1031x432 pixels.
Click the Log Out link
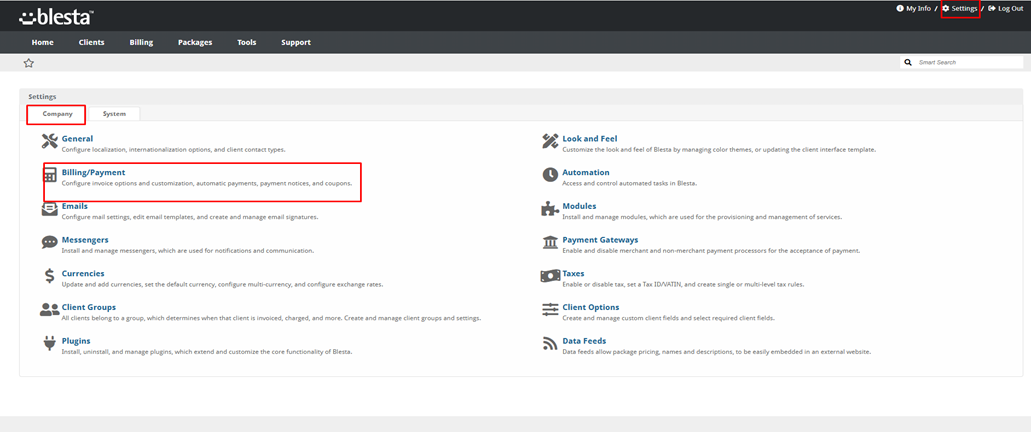pos(1006,9)
